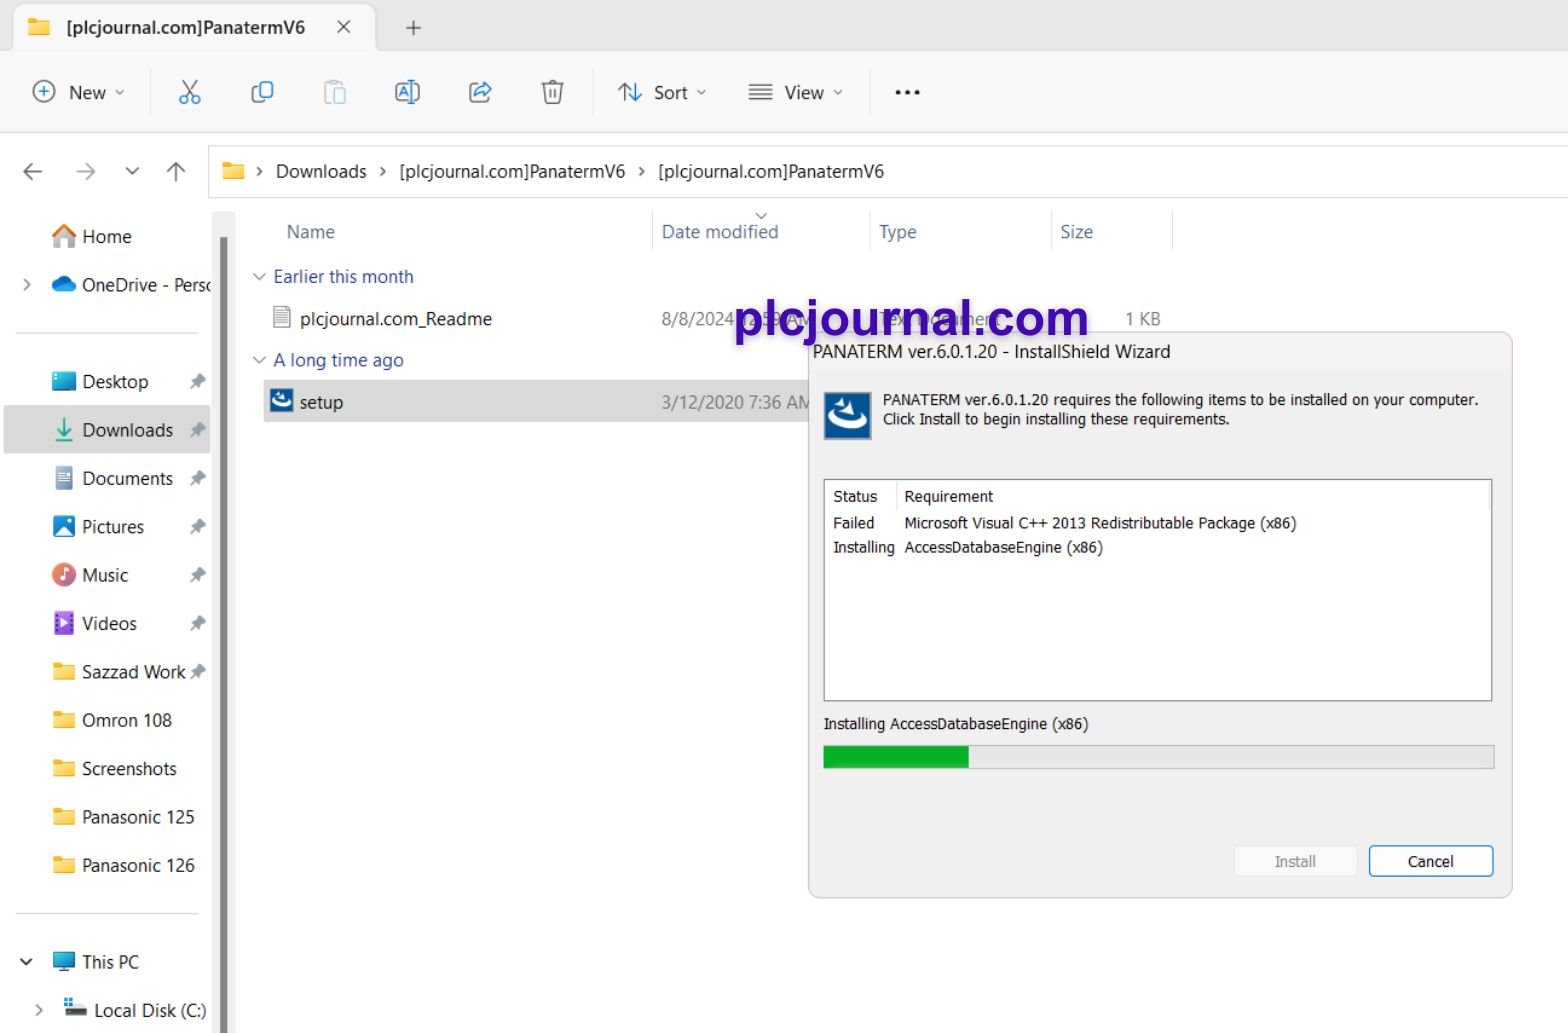Viewport: 1568px width, 1033px height.
Task: Click the Cut scissors icon
Action: [189, 92]
